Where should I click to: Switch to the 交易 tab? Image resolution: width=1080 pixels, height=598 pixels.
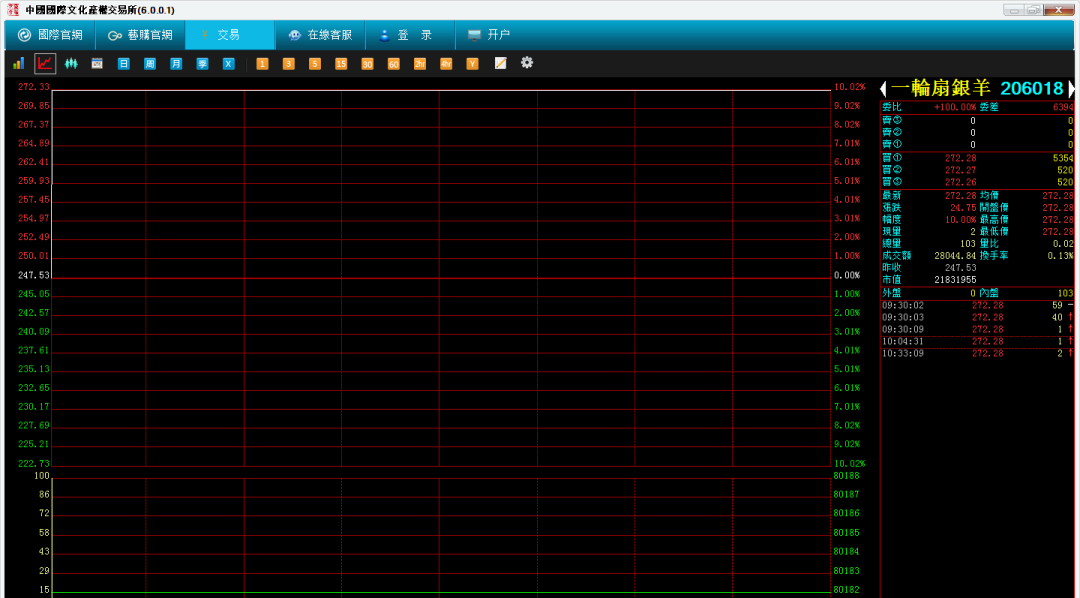pyautogui.click(x=230, y=35)
